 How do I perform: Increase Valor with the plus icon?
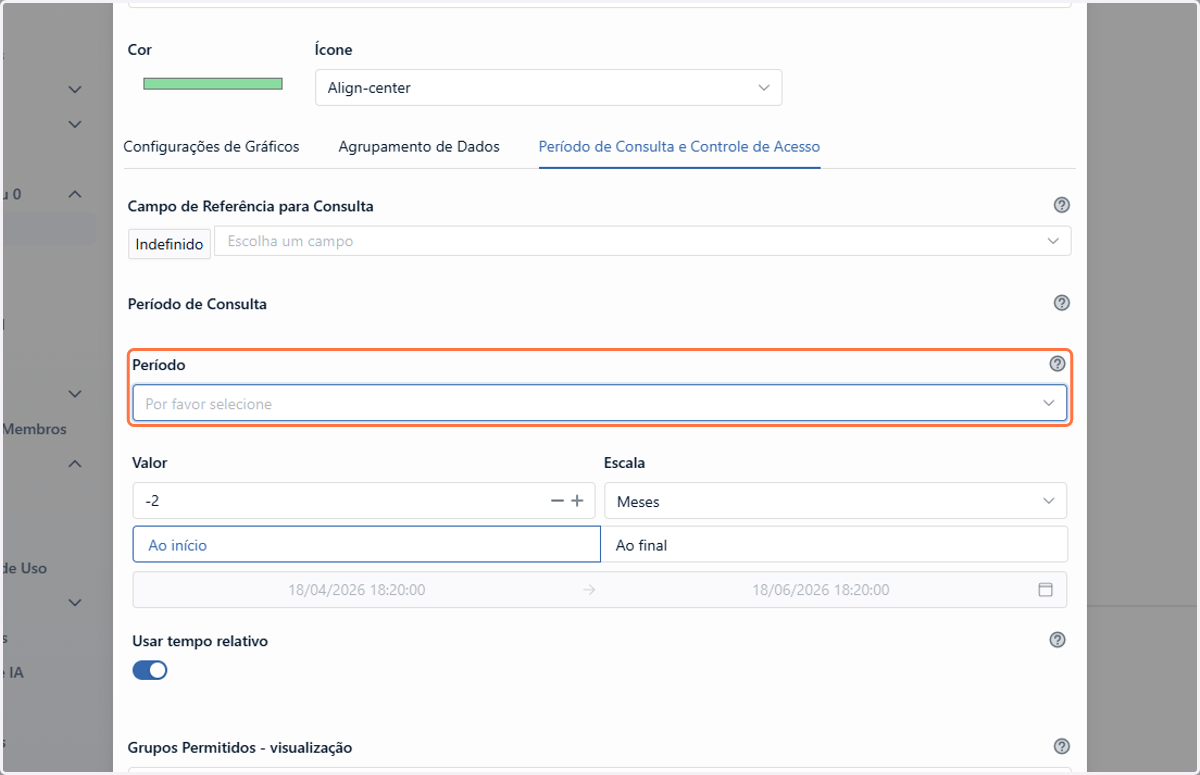click(577, 501)
